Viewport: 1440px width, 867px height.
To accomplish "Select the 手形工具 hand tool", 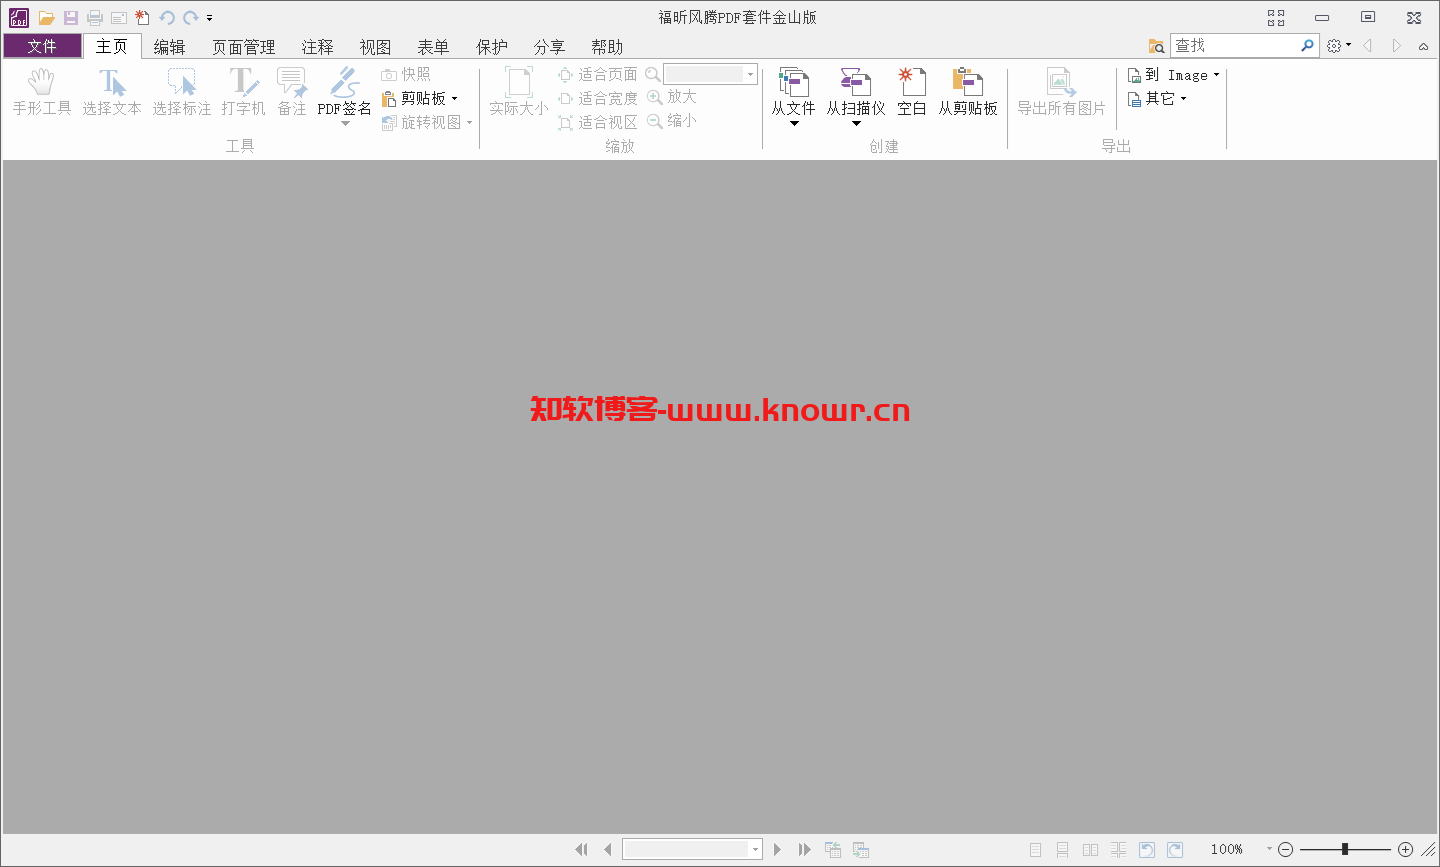I will pyautogui.click(x=42, y=92).
